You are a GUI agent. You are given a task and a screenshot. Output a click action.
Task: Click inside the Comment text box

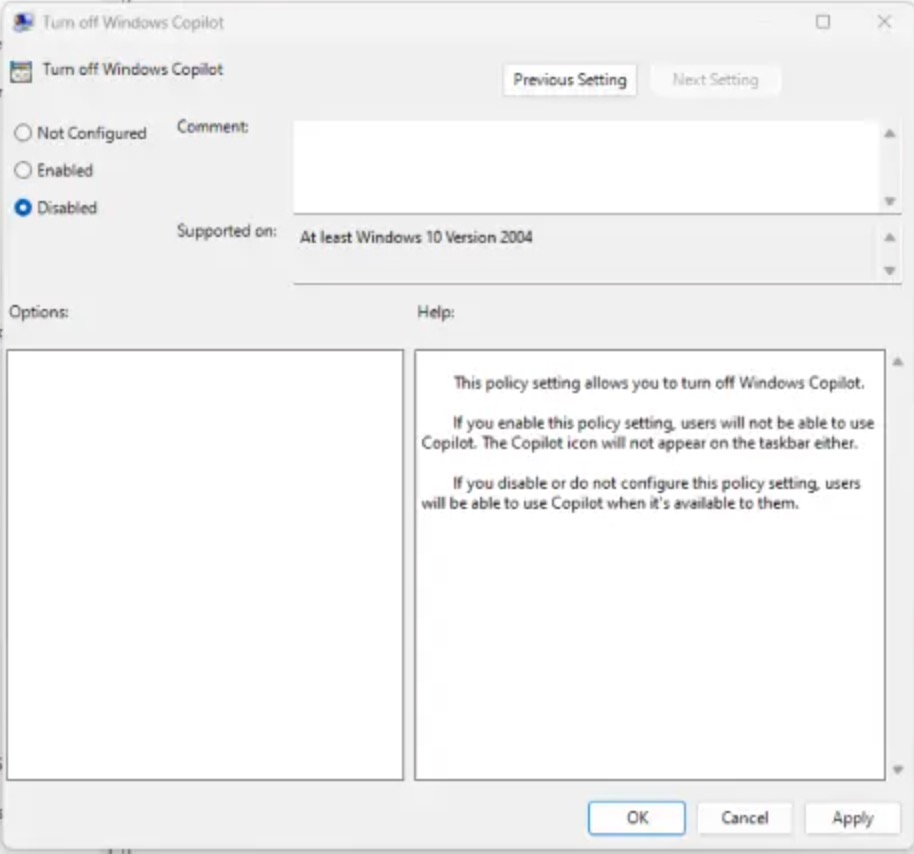[586, 167]
